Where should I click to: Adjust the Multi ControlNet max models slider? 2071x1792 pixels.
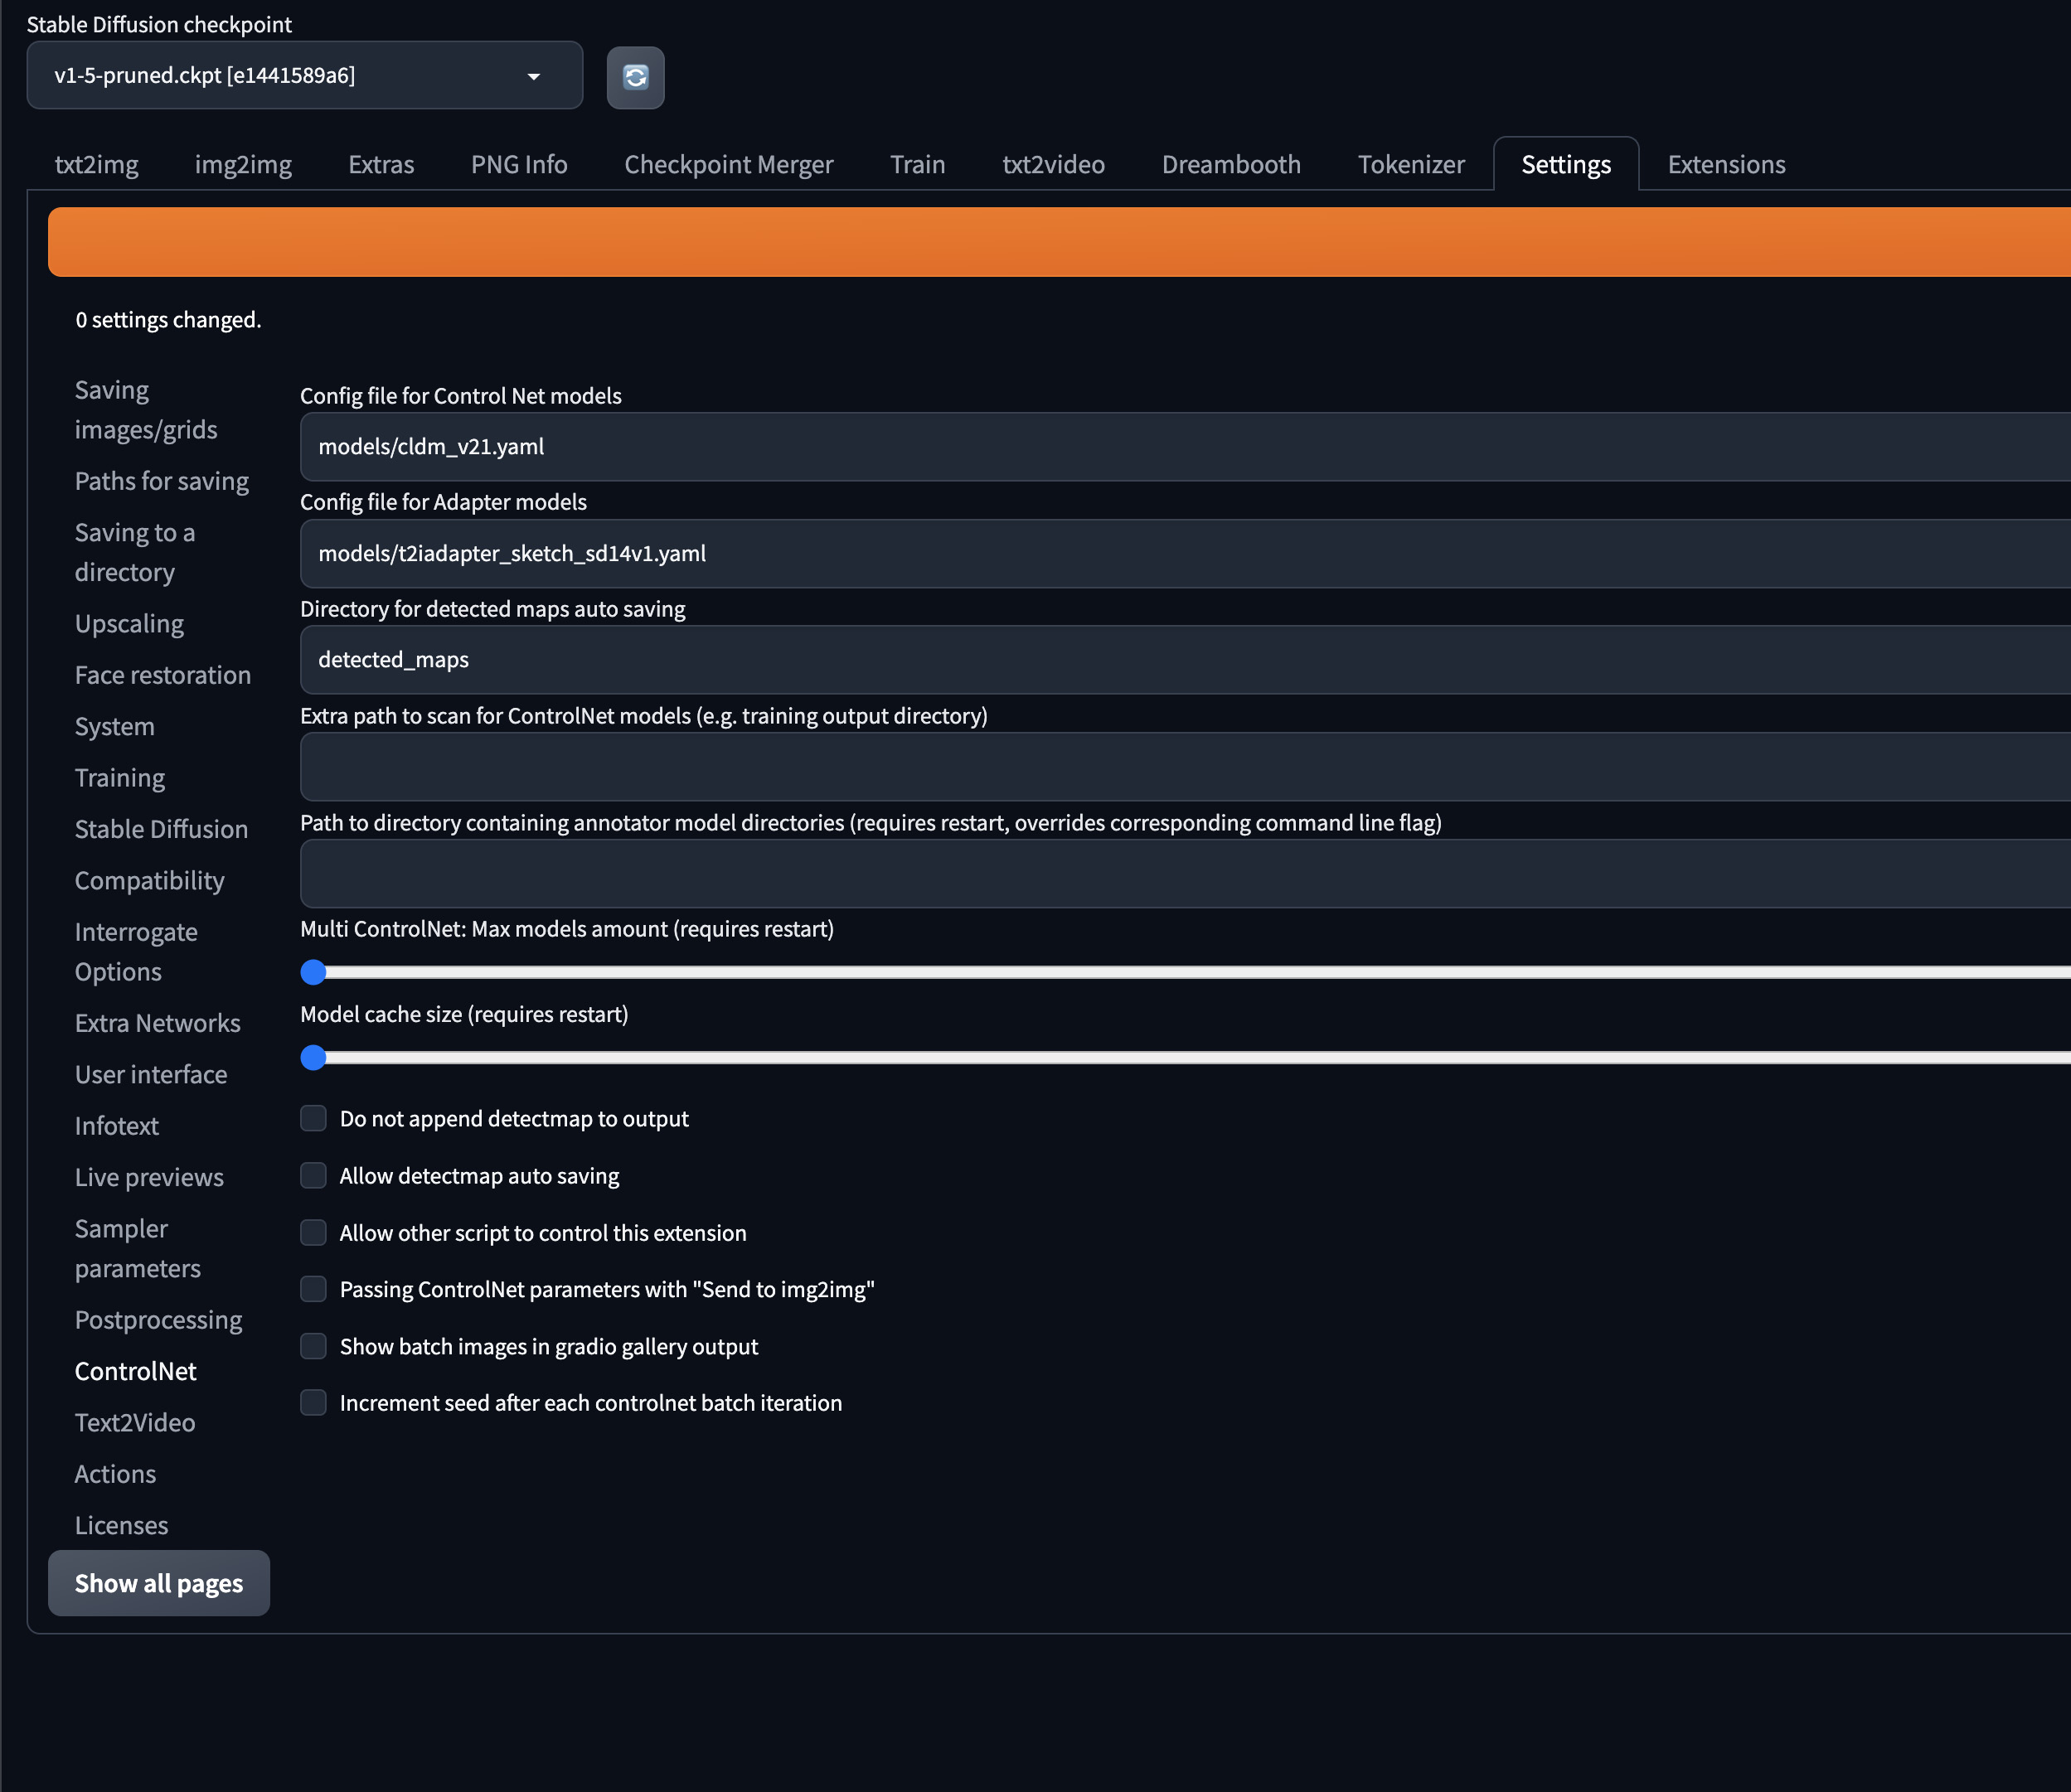coord(314,971)
